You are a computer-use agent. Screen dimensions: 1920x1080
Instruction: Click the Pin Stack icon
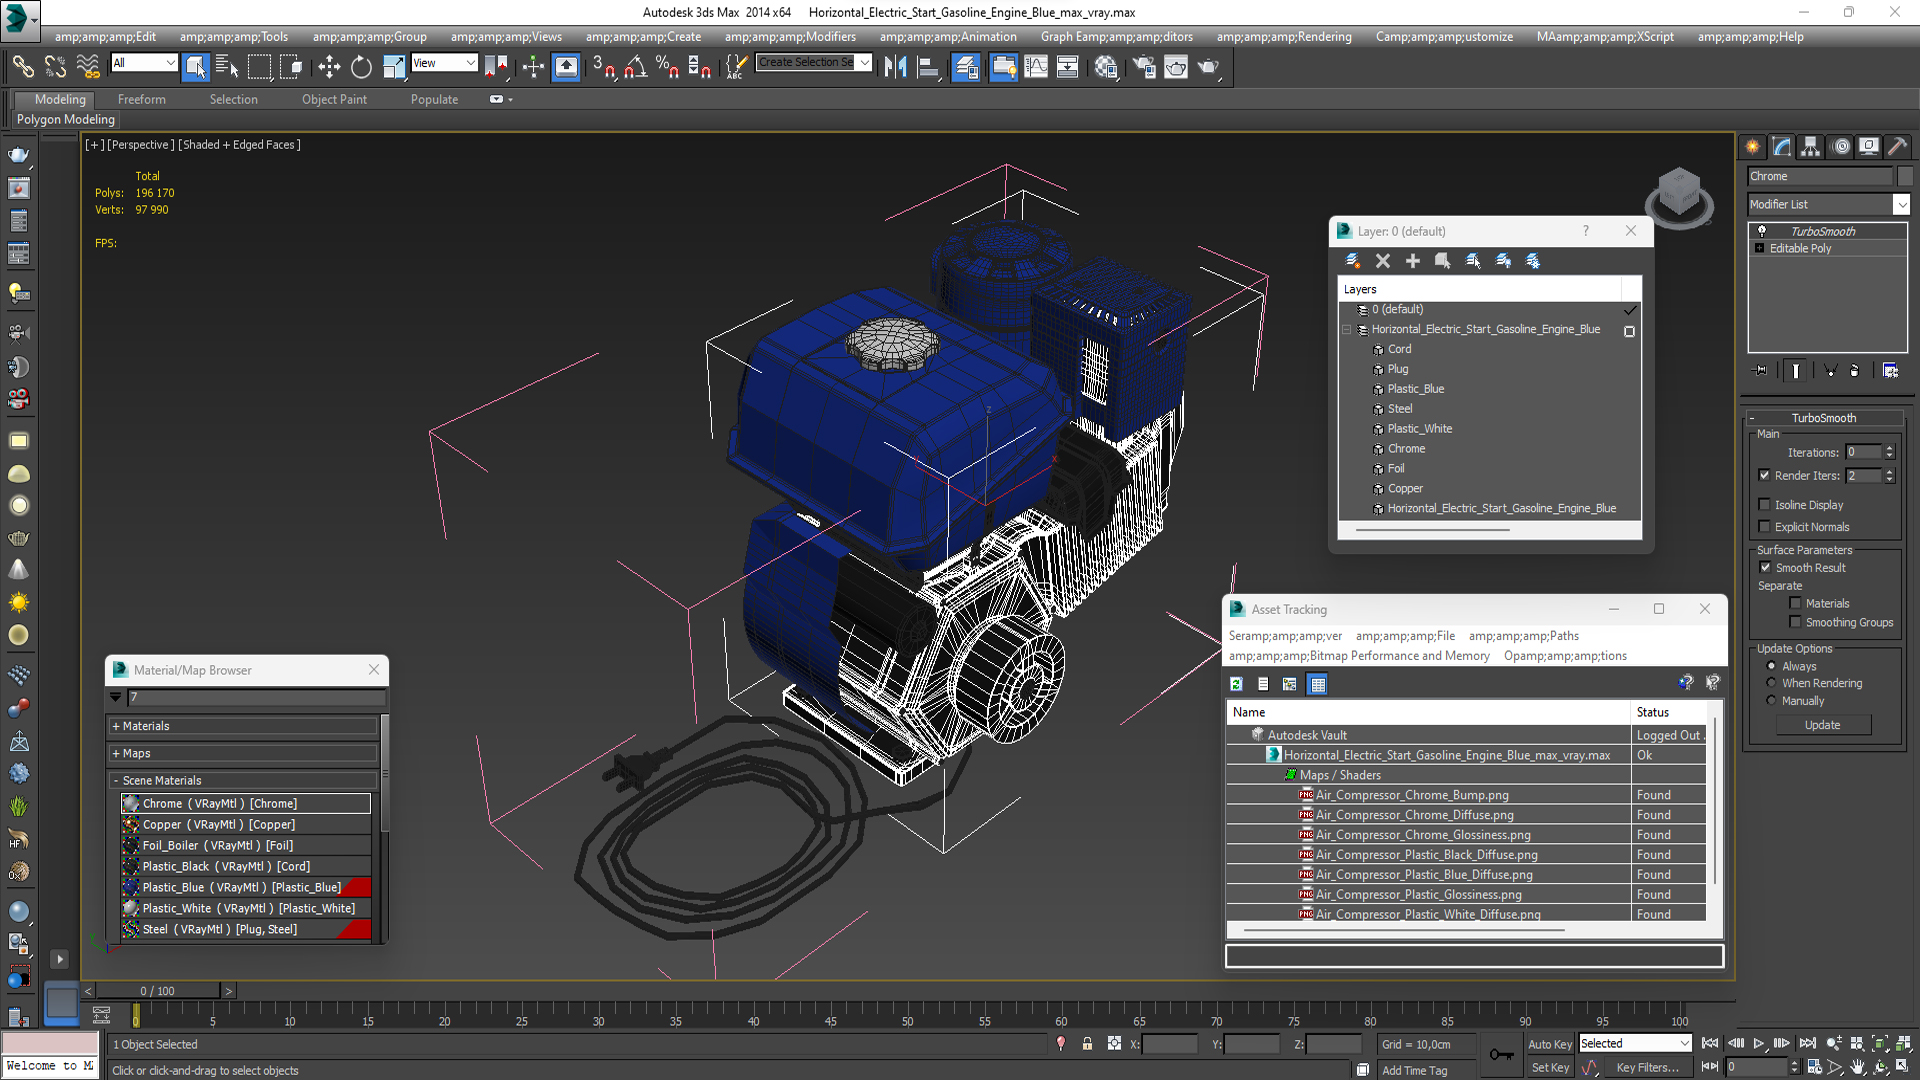pyautogui.click(x=1762, y=370)
